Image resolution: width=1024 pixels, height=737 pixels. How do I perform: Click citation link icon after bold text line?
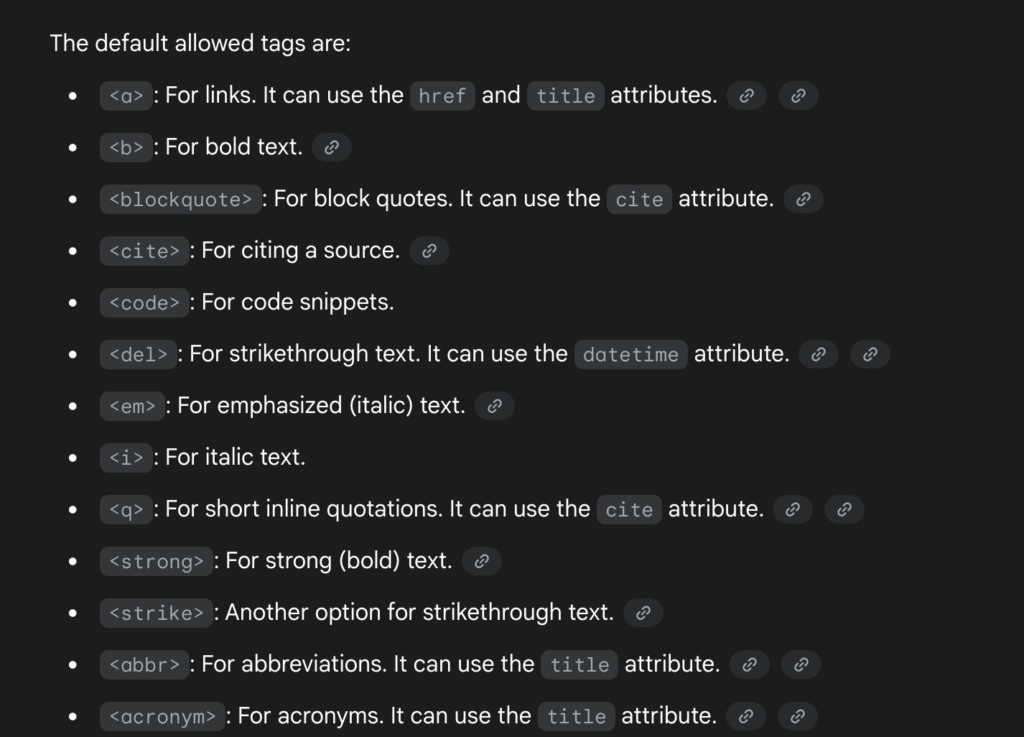(x=332, y=148)
